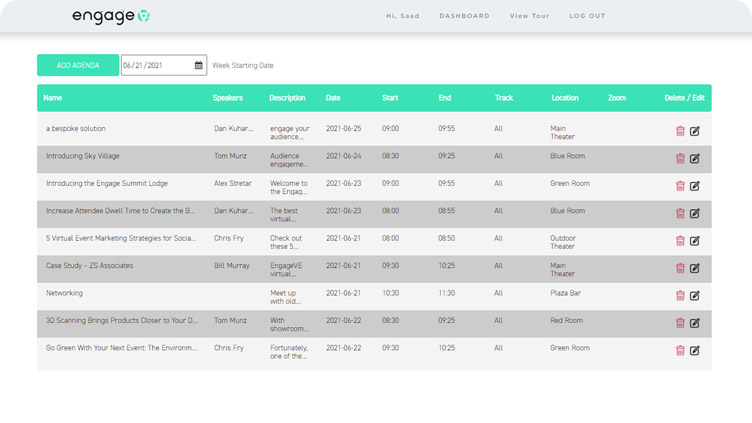Select the 'a bespoke solution' name cell
Viewport: 752px width, 423px height.
(76, 129)
